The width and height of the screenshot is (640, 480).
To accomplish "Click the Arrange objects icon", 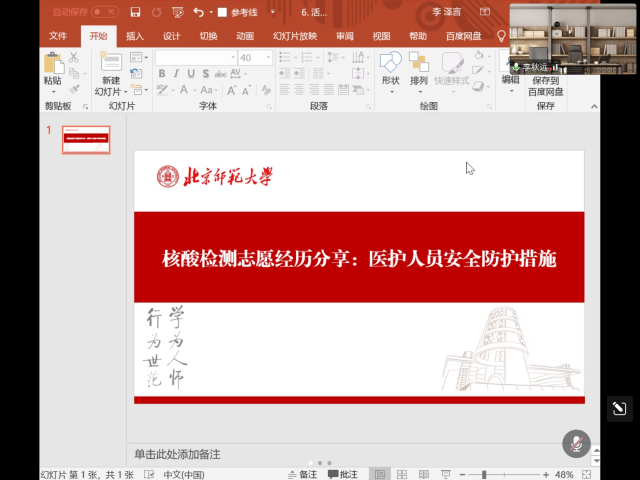I will 419,64.
